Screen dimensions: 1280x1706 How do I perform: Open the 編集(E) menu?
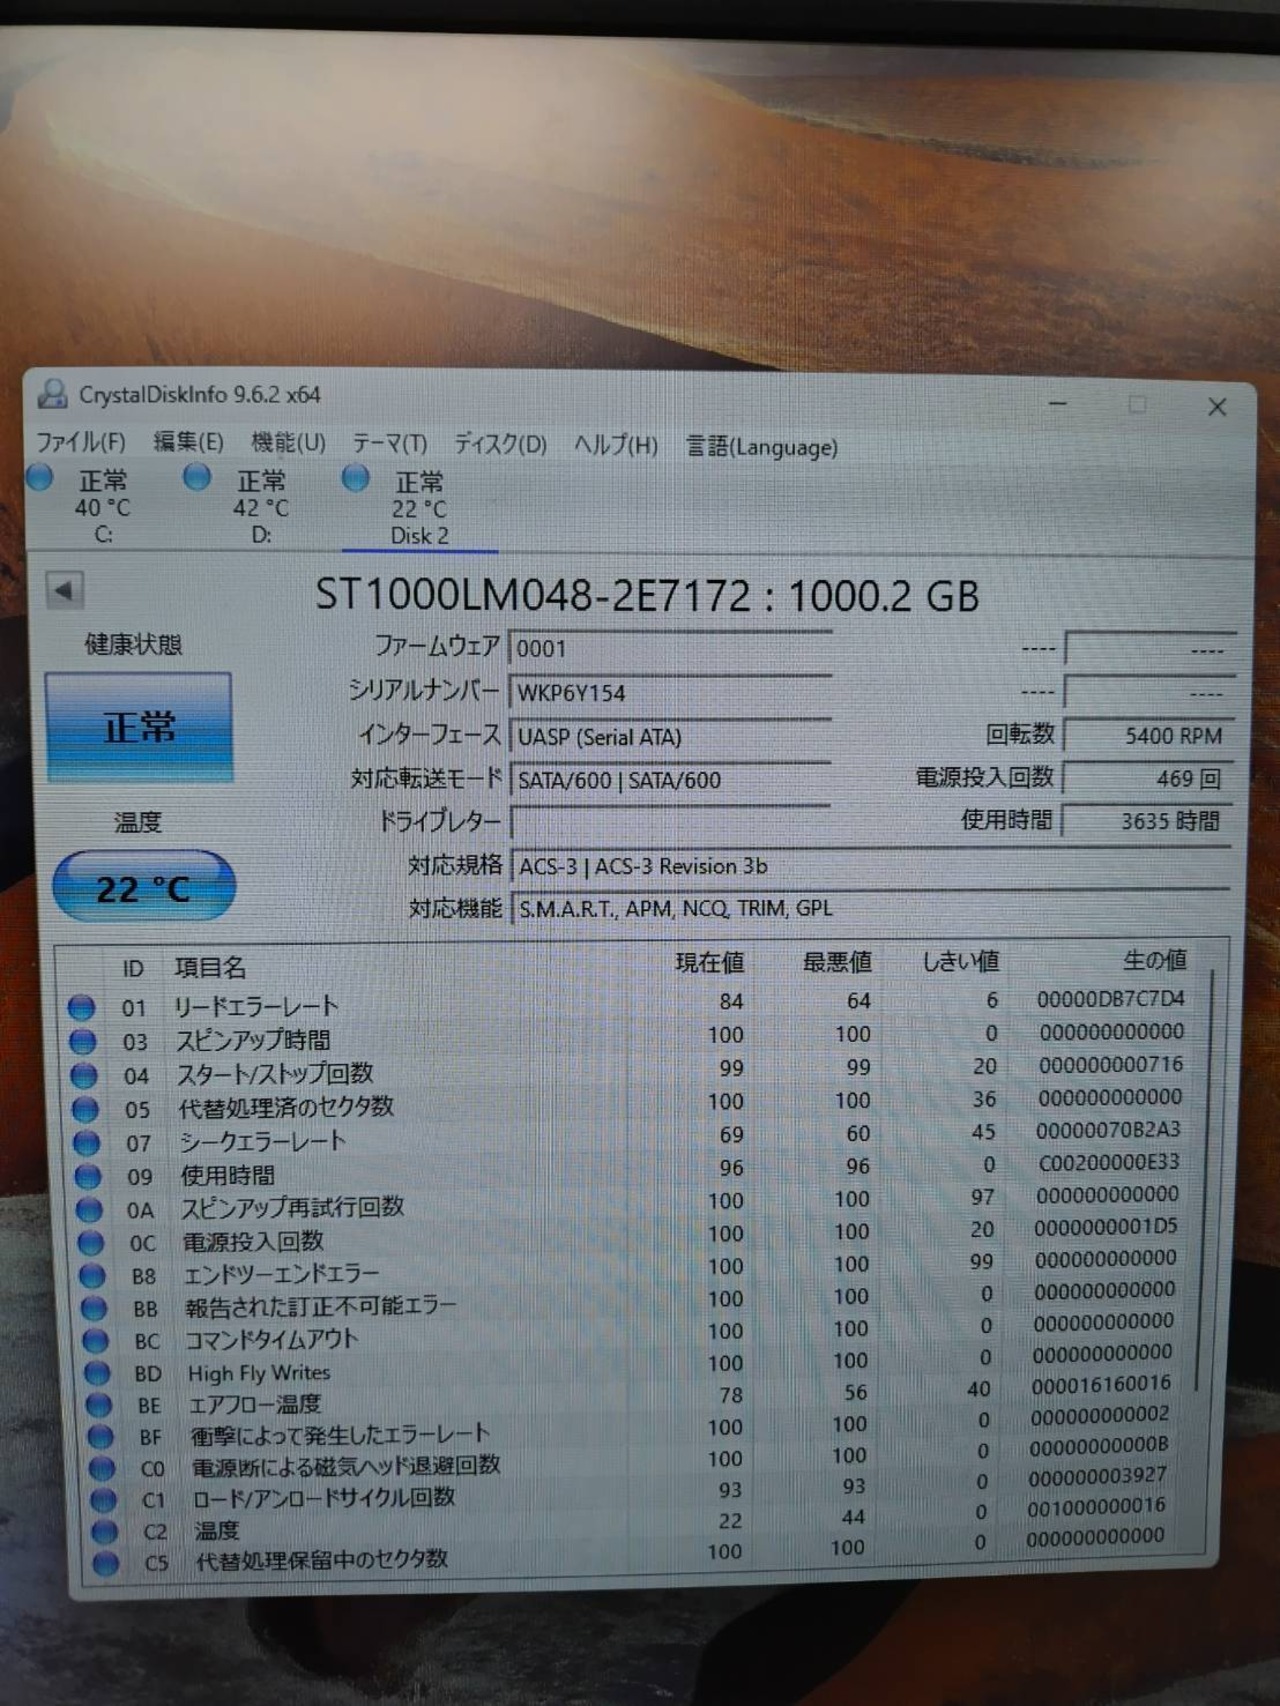[x=188, y=441]
